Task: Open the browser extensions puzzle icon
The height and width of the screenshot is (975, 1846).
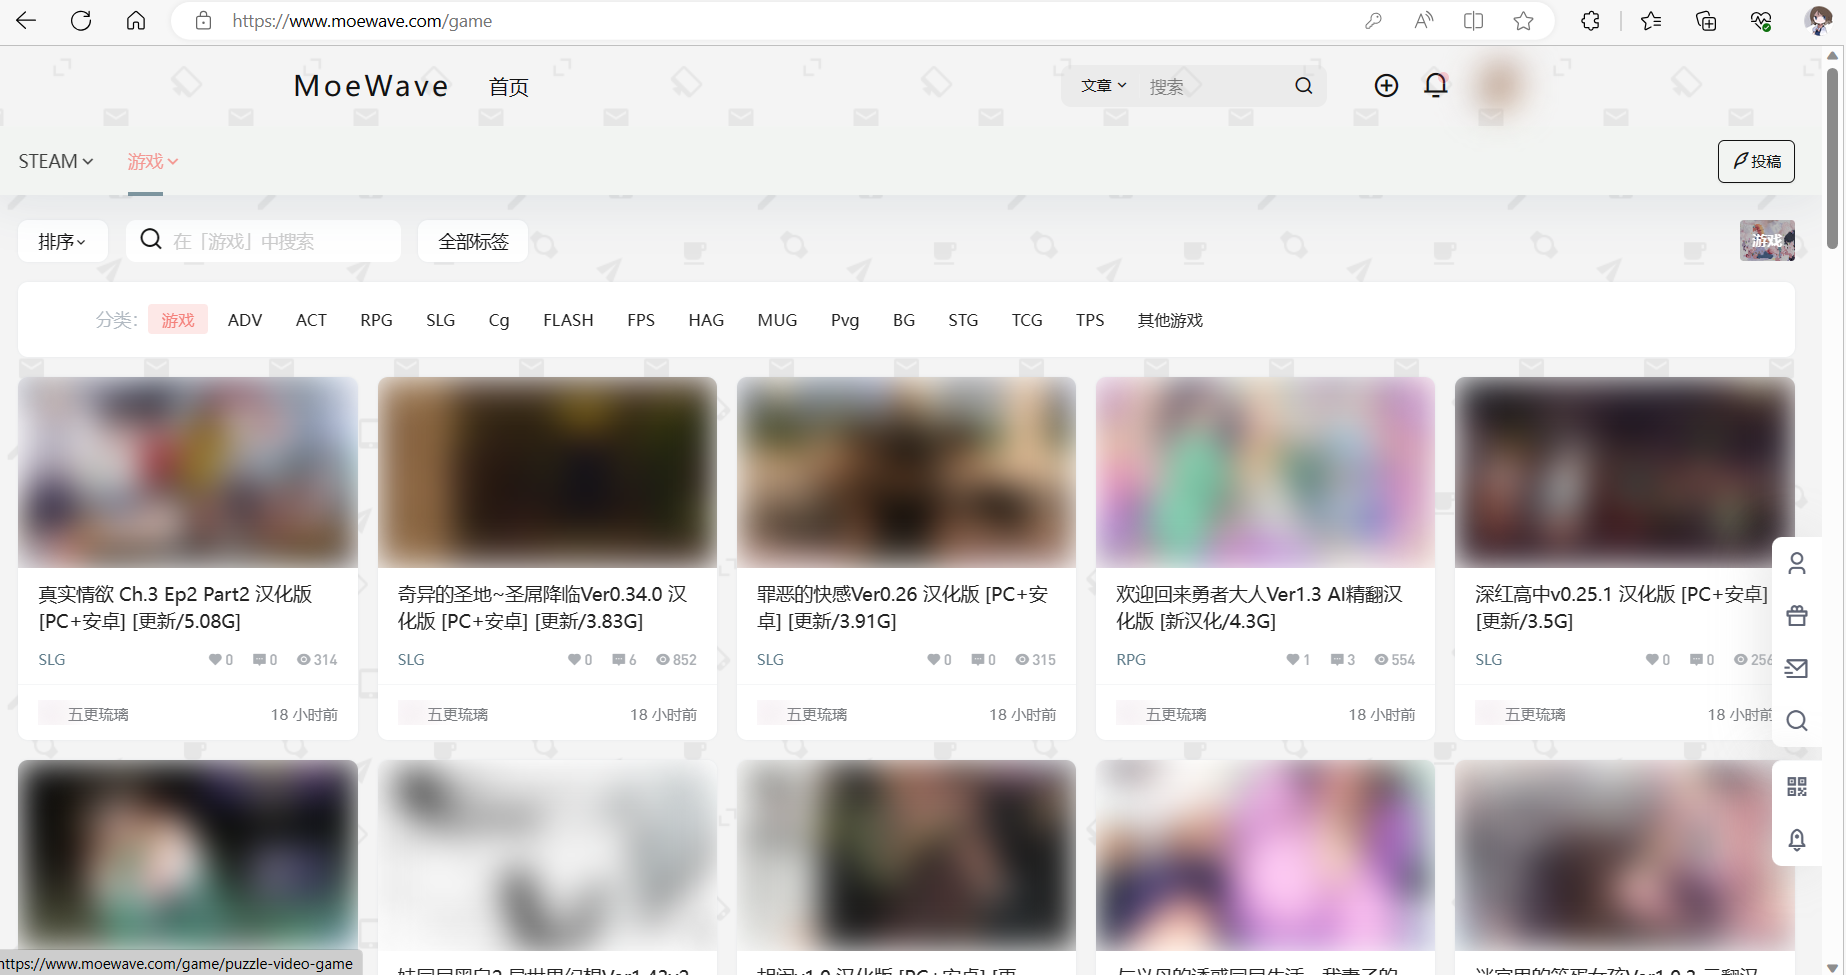Action: (x=1590, y=21)
